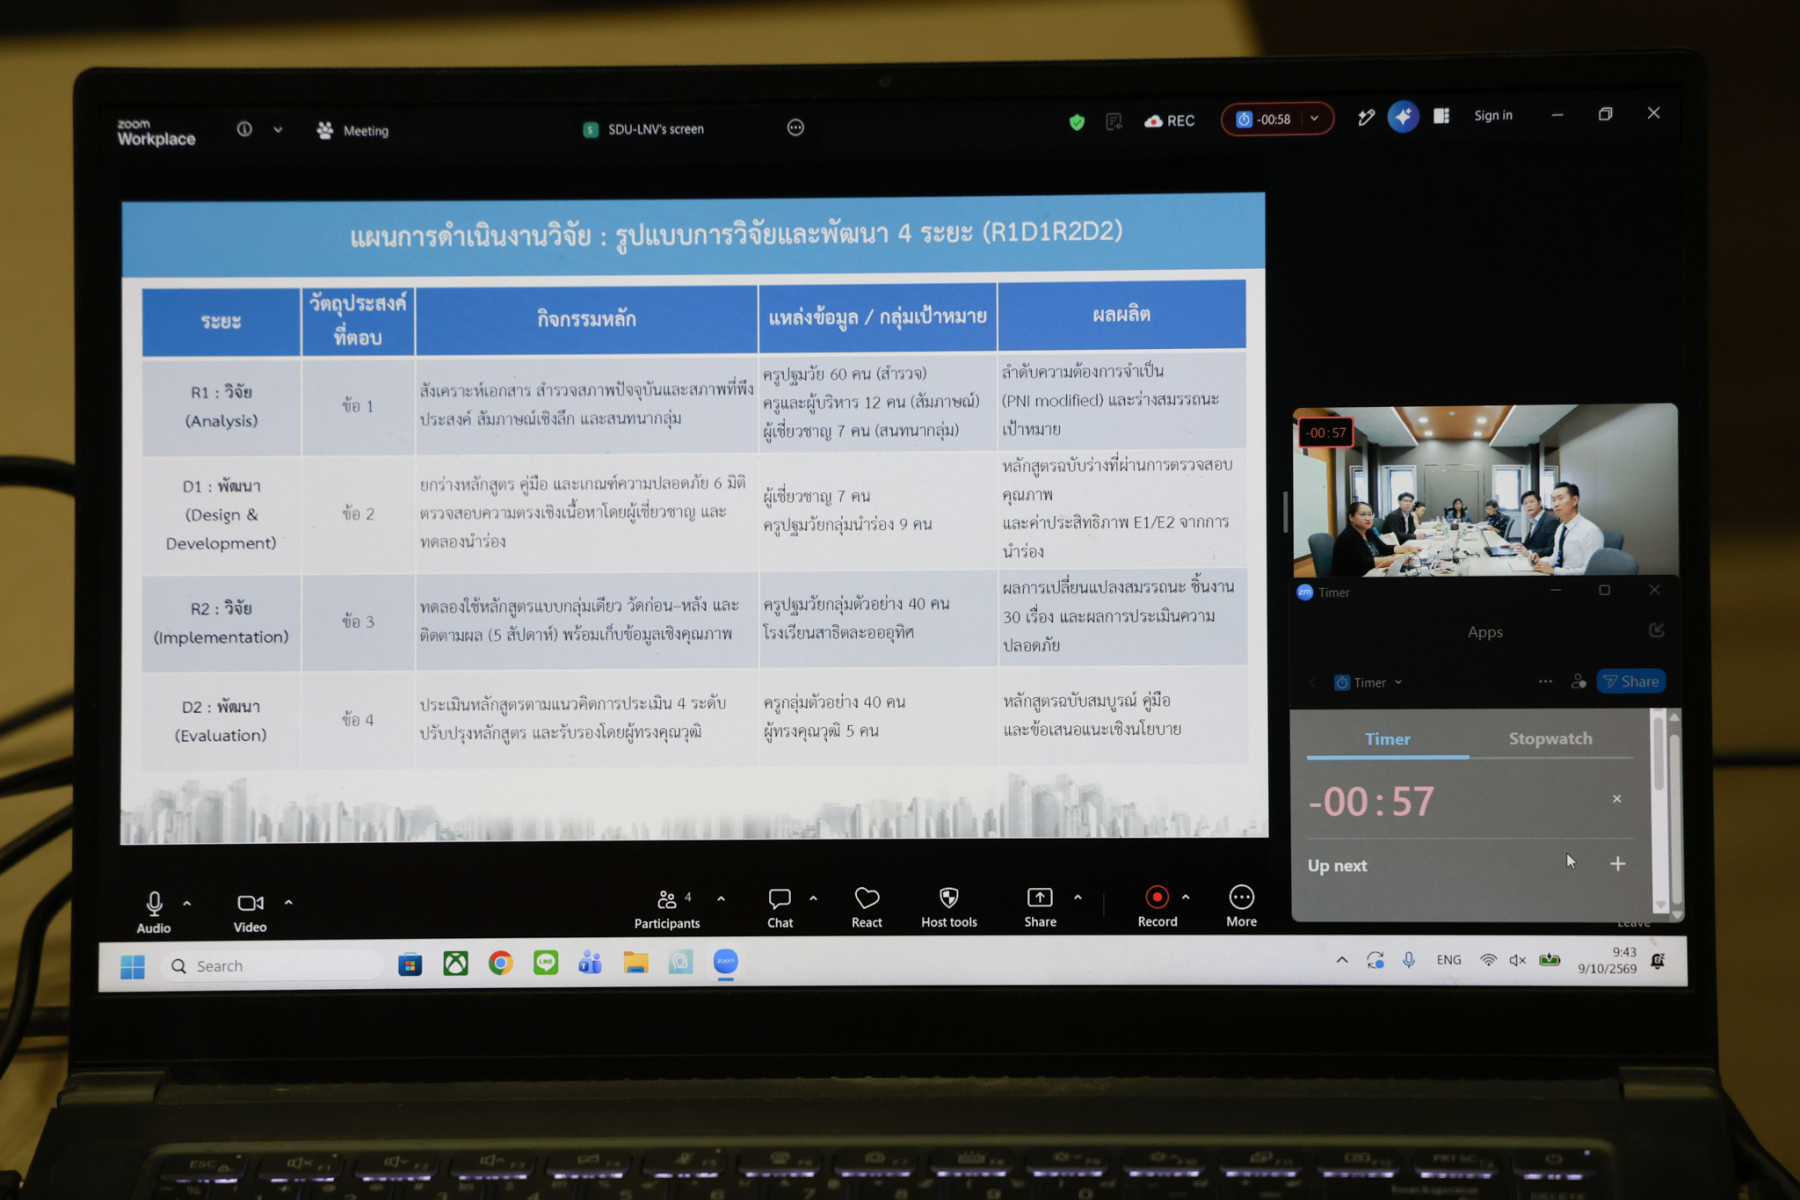Click the Windows taskbar Search box
The image size is (1800, 1200).
[x=272, y=965]
